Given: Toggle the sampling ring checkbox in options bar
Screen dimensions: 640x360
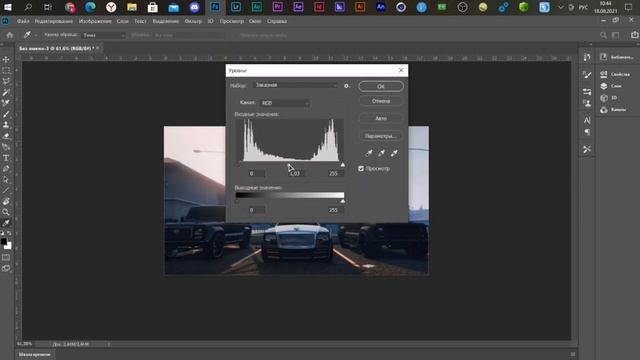Looking at the screenshot, I should pyautogui.click(x=237, y=36).
